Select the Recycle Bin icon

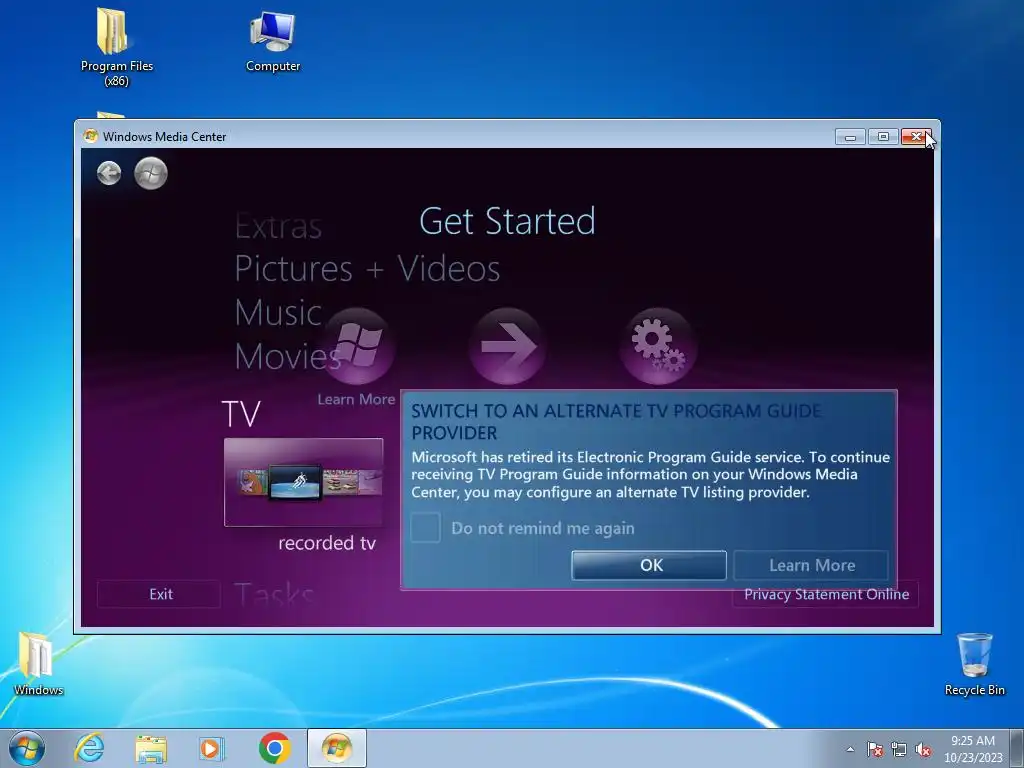(x=974, y=664)
